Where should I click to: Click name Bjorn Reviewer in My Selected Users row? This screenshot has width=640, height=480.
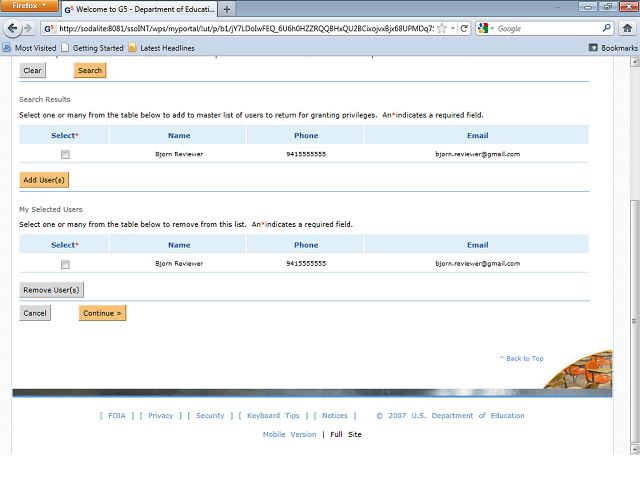[179, 264]
